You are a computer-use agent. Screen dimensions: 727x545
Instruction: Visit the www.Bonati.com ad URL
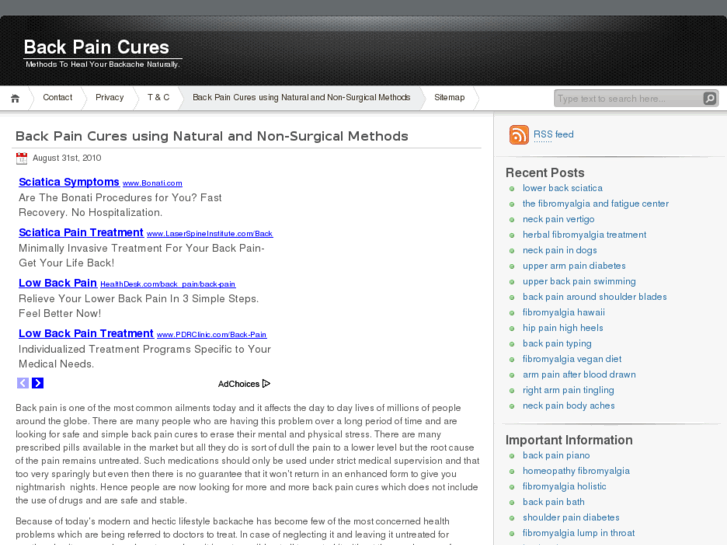tap(153, 183)
